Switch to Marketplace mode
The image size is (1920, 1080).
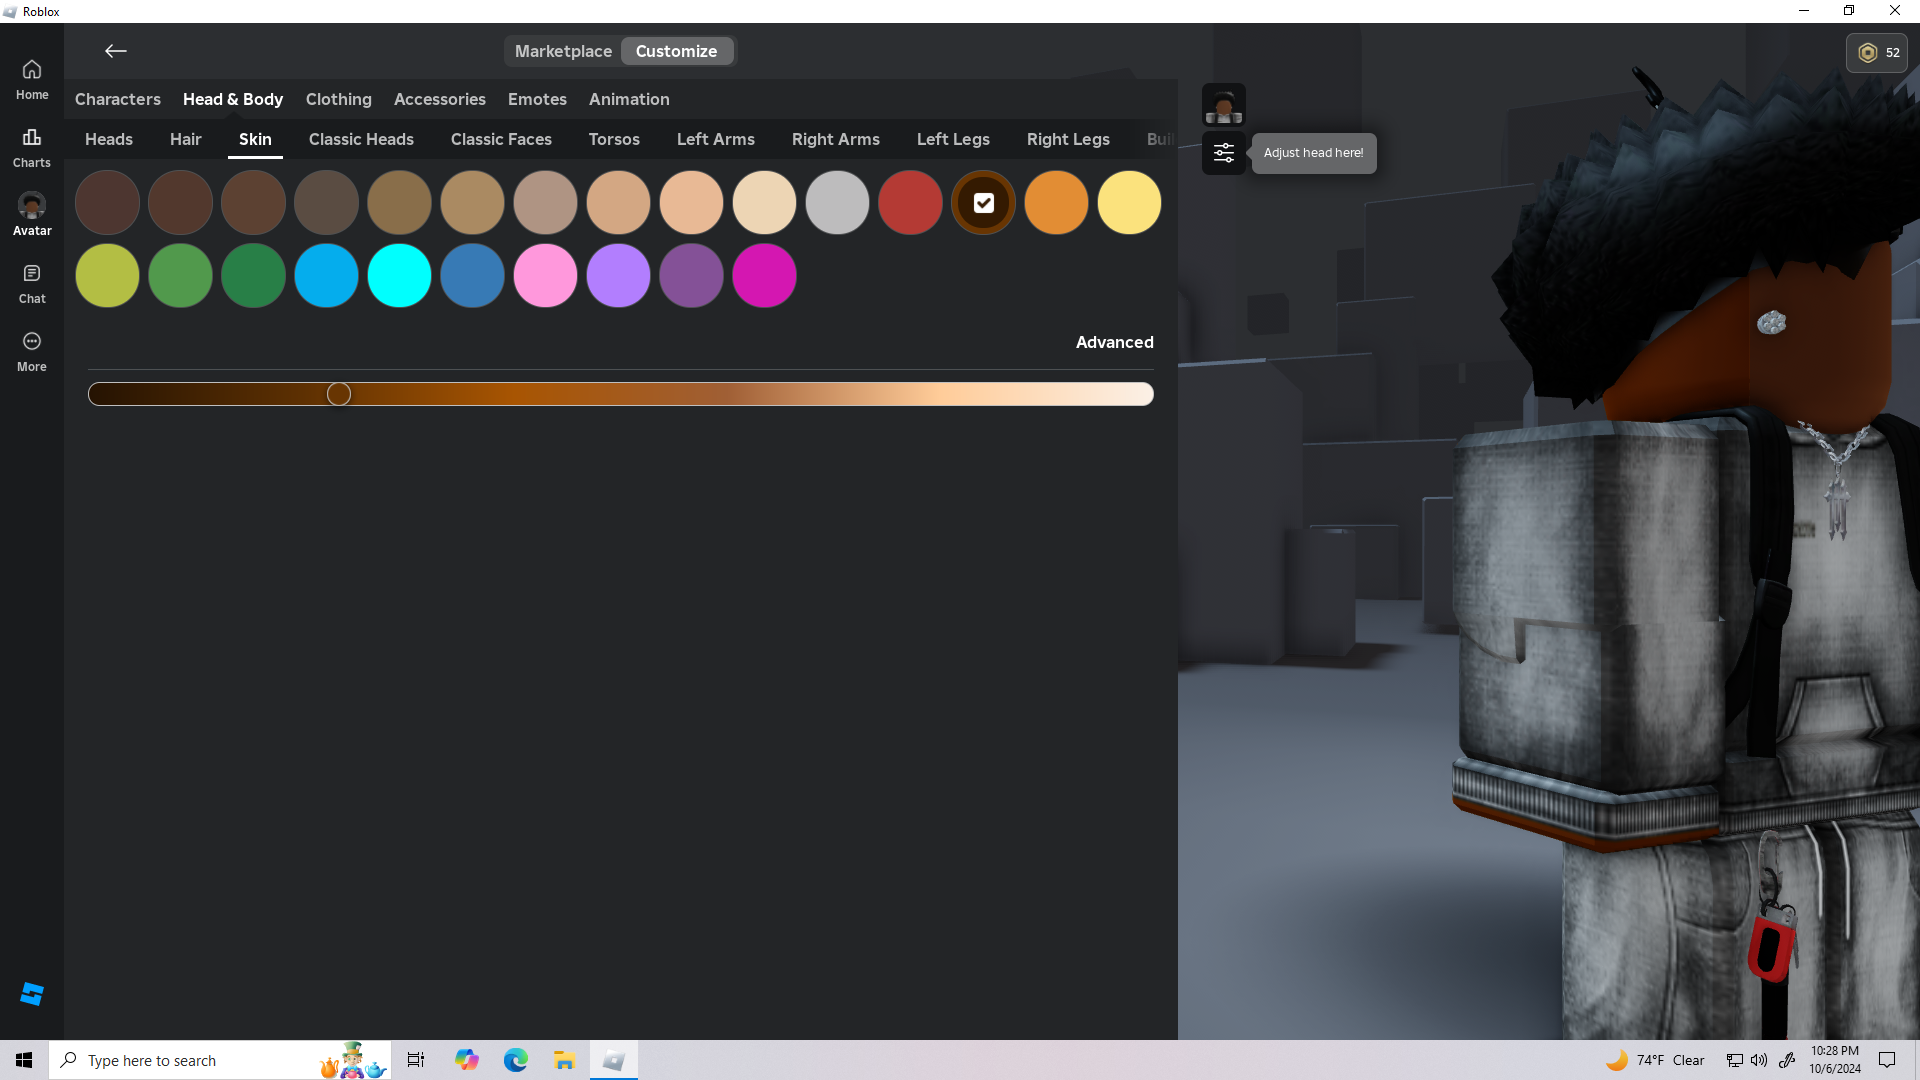point(563,51)
